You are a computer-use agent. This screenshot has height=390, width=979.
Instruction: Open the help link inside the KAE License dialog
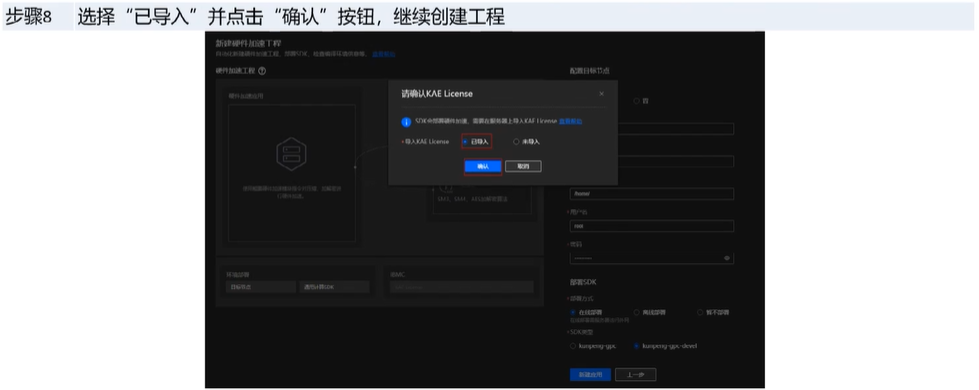point(571,121)
